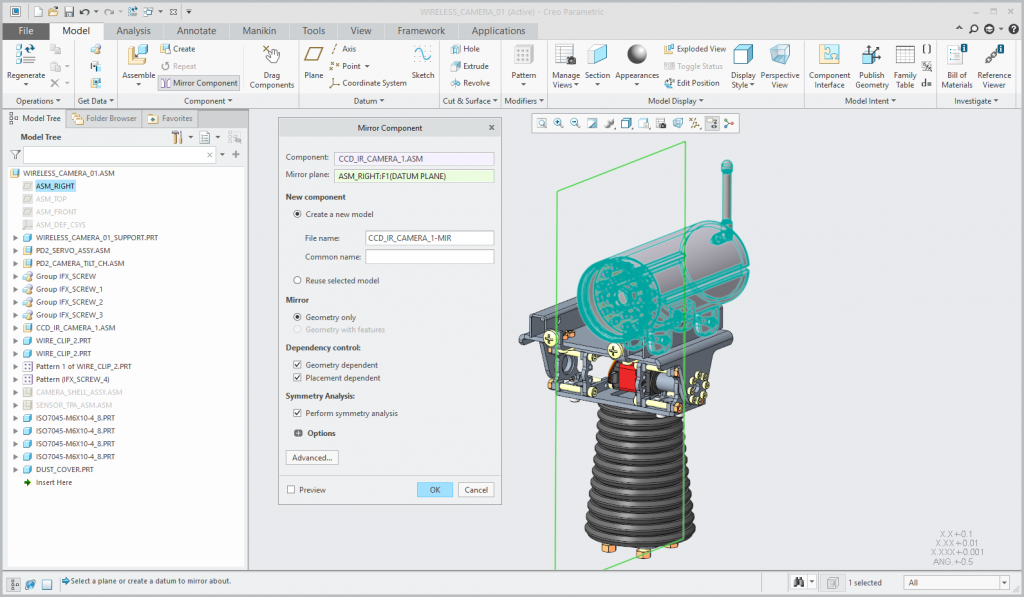Image resolution: width=1024 pixels, height=597 pixels.
Task: Expand DUST_COVER.PRT tree node
Action: (16, 470)
